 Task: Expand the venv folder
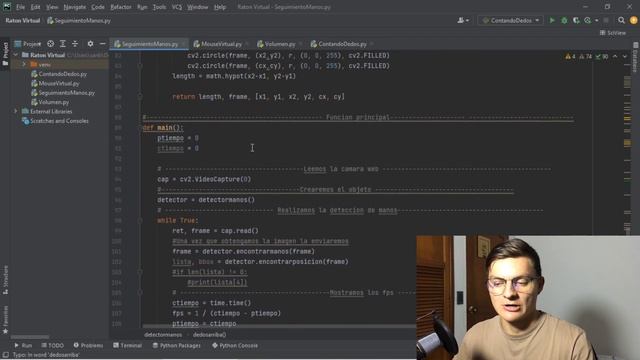click(24, 64)
